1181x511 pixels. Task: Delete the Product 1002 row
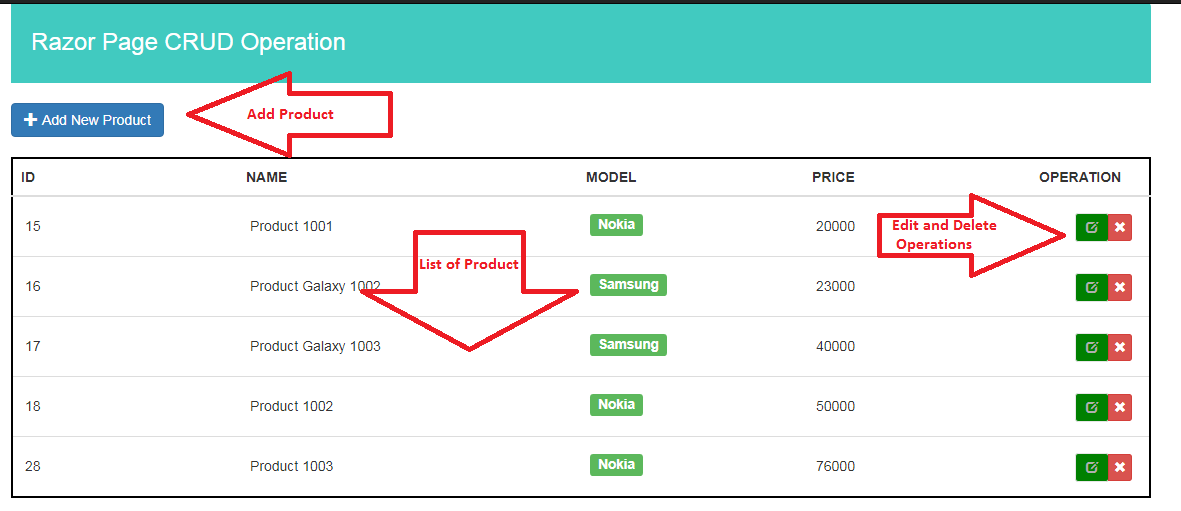tap(1120, 407)
